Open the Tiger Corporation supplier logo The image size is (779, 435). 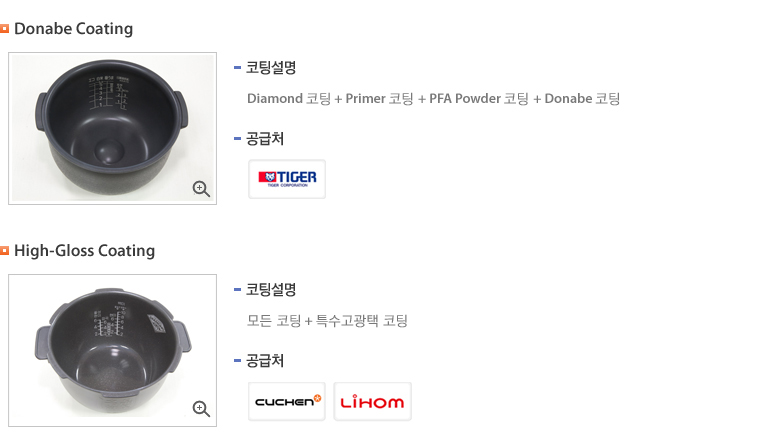[287, 179]
